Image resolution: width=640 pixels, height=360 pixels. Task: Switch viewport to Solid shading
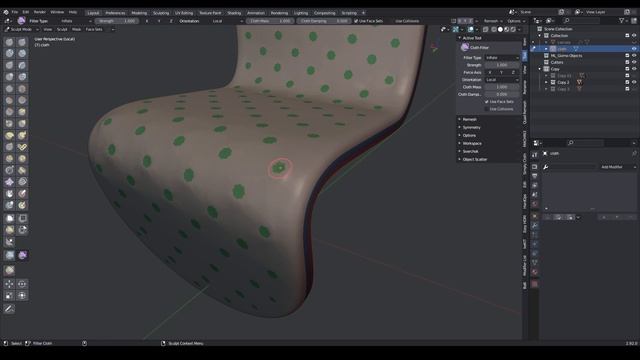click(x=500, y=29)
